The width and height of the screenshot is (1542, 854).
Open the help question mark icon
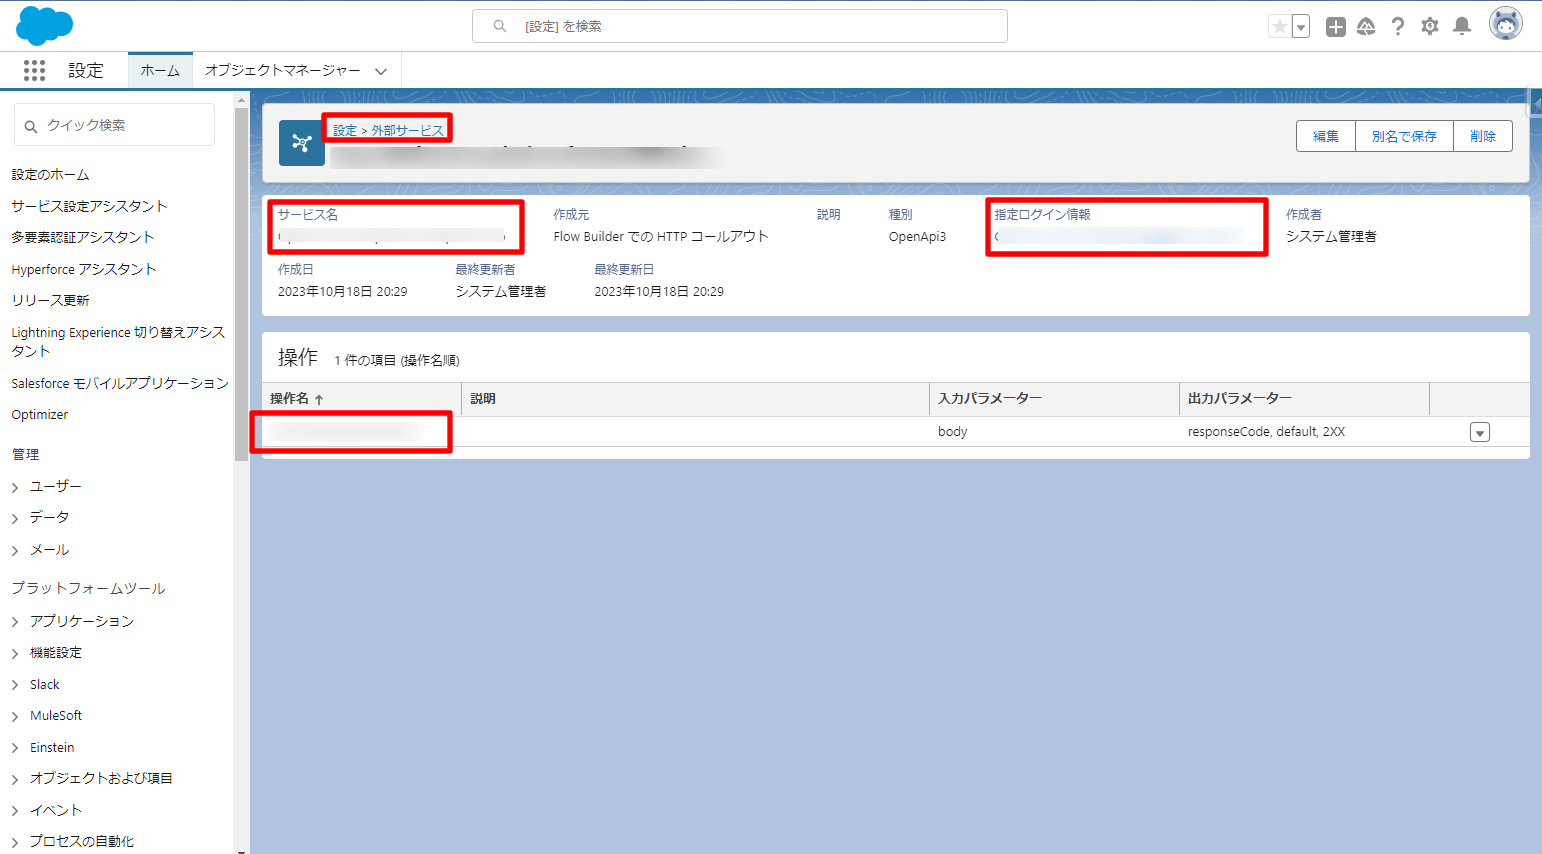pos(1398,26)
